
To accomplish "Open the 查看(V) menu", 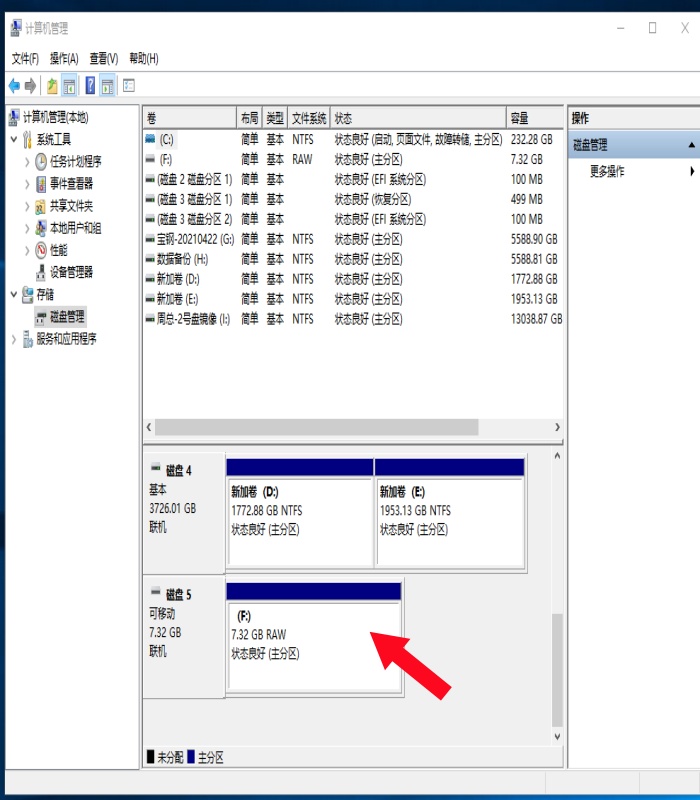I will click(x=103, y=59).
